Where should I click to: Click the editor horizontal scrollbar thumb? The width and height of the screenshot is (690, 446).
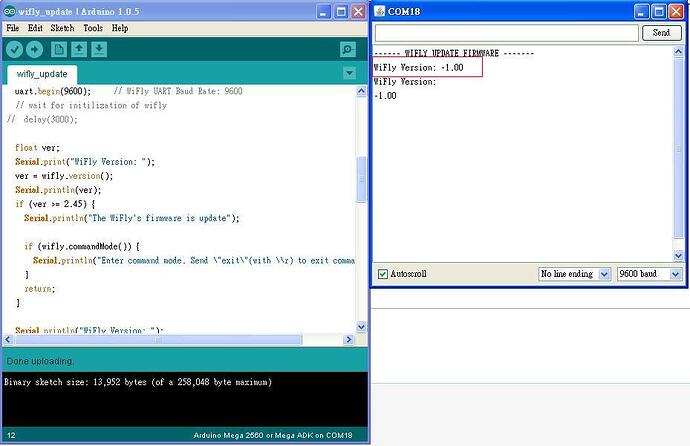pos(158,340)
